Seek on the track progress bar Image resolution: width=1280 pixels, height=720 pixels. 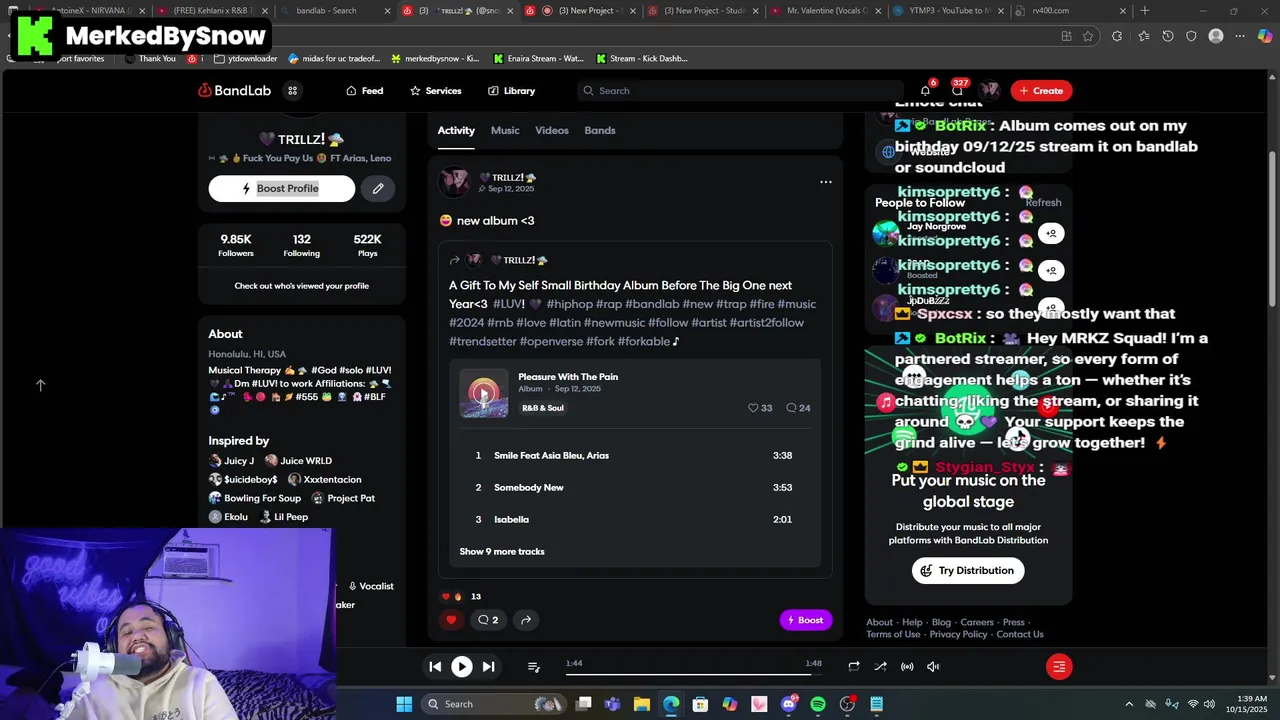coord(694,674)
